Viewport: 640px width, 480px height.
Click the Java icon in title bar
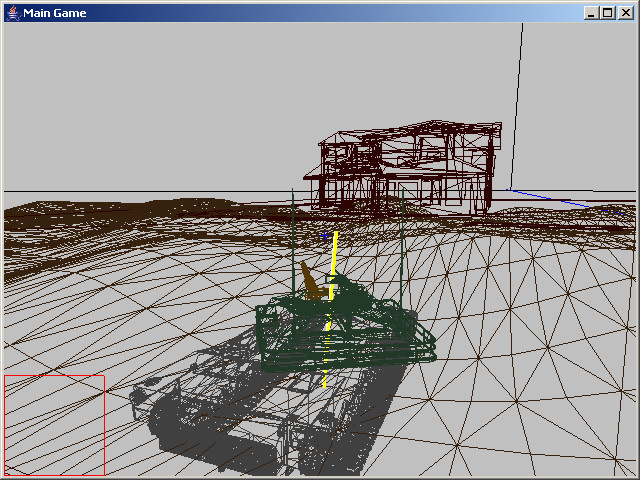(x=13, y=13)
